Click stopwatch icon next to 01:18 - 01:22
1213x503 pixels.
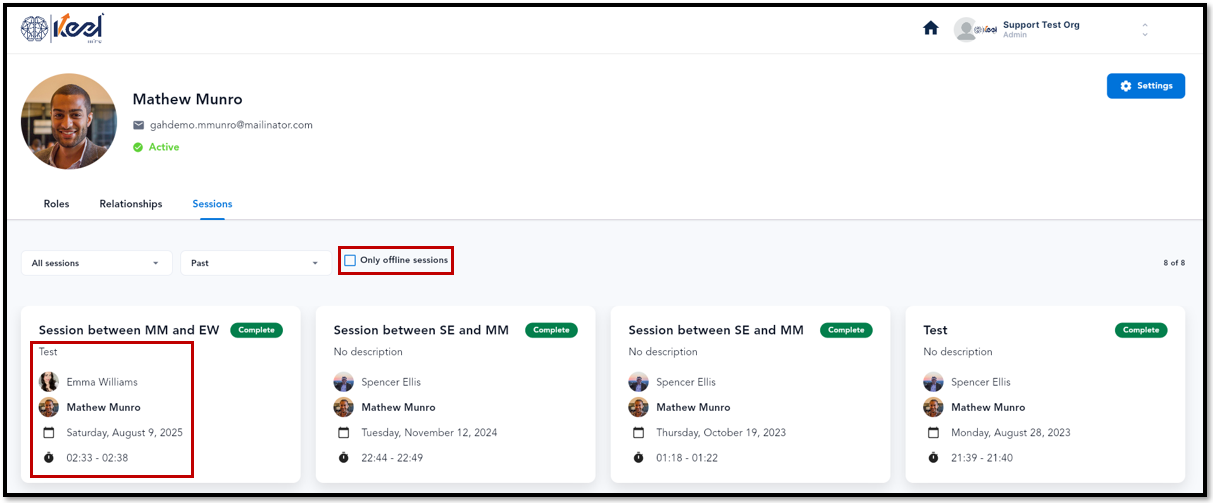[639, 458]
